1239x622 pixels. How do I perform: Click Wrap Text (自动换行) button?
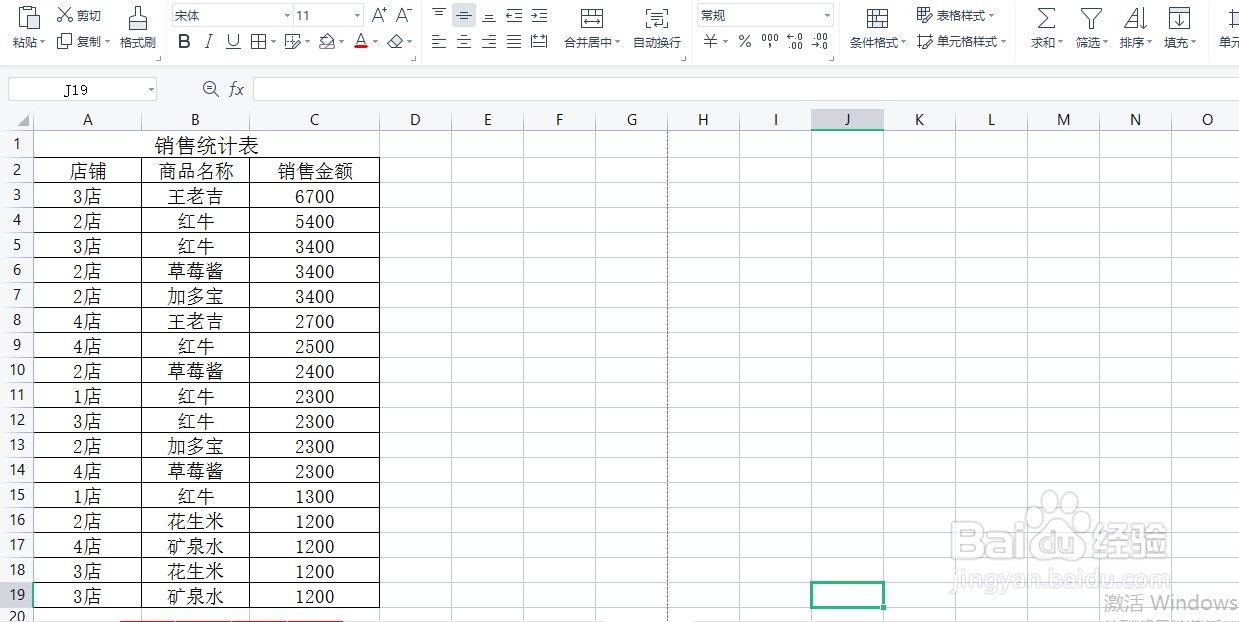tap(657, 27)
